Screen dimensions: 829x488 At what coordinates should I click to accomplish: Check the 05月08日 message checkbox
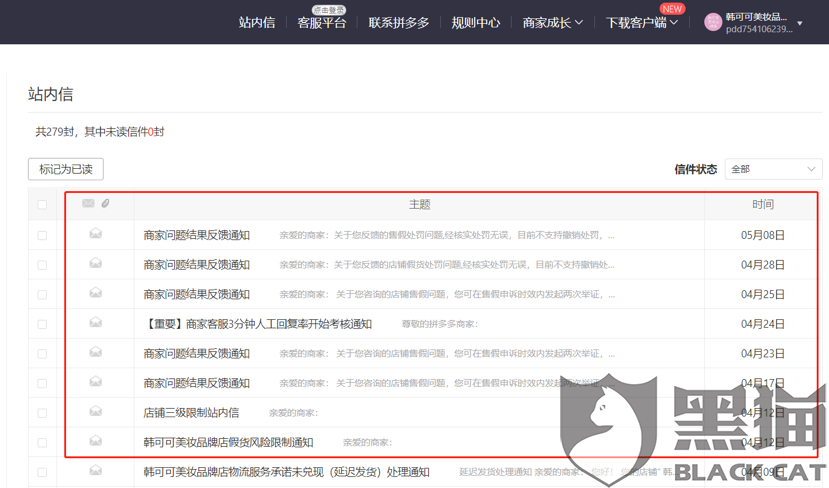pos(42,235)
